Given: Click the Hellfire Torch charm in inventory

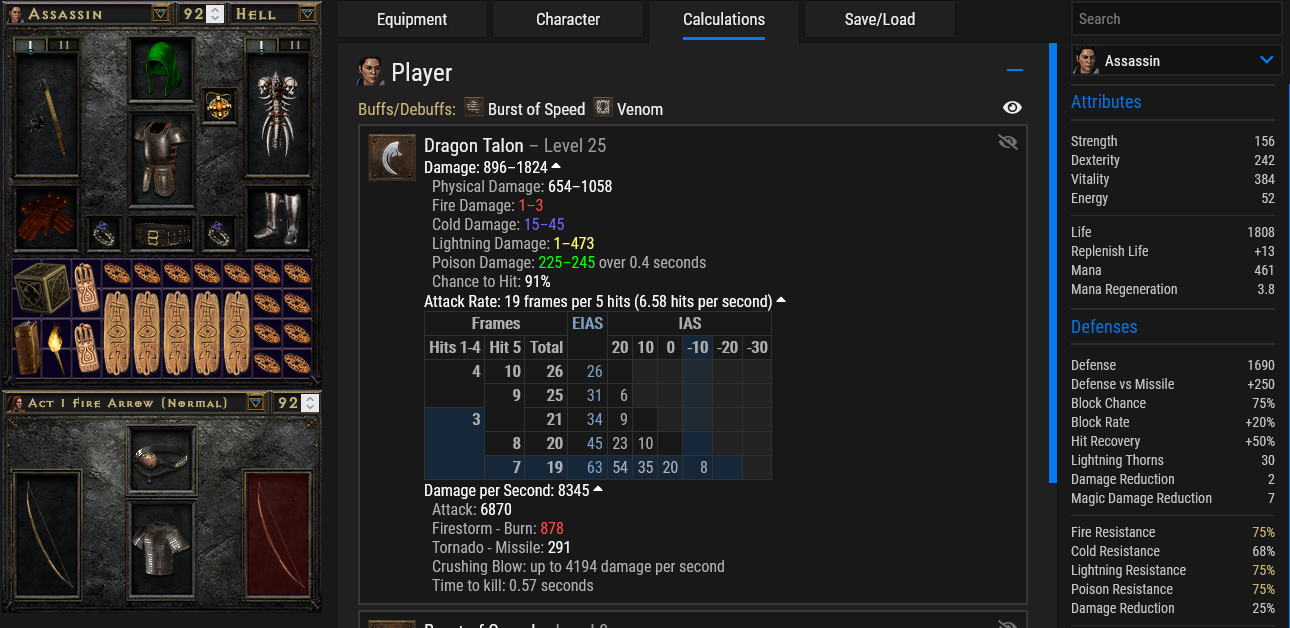Looking at the screenshot, I should click(57, 348).
